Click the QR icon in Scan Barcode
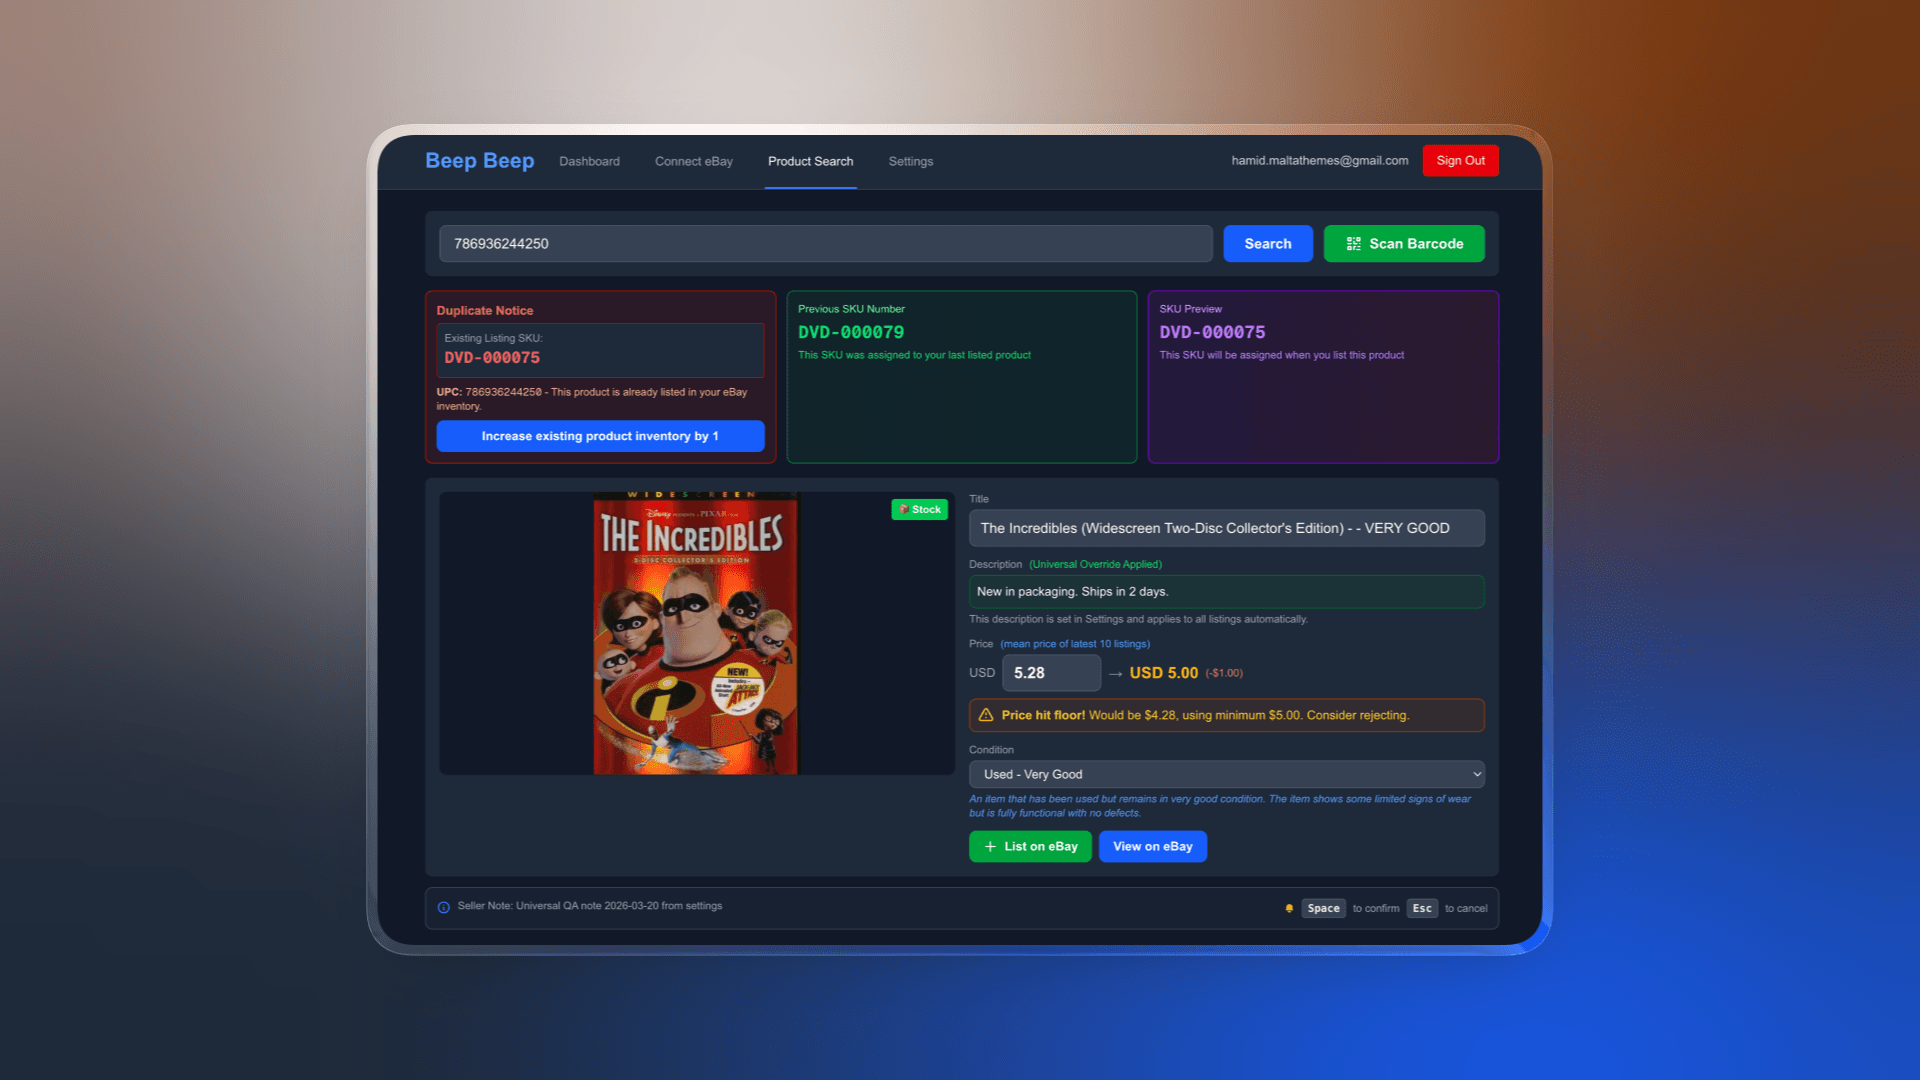Viewport: 1920px width, 1080px height. [1353, 244]
